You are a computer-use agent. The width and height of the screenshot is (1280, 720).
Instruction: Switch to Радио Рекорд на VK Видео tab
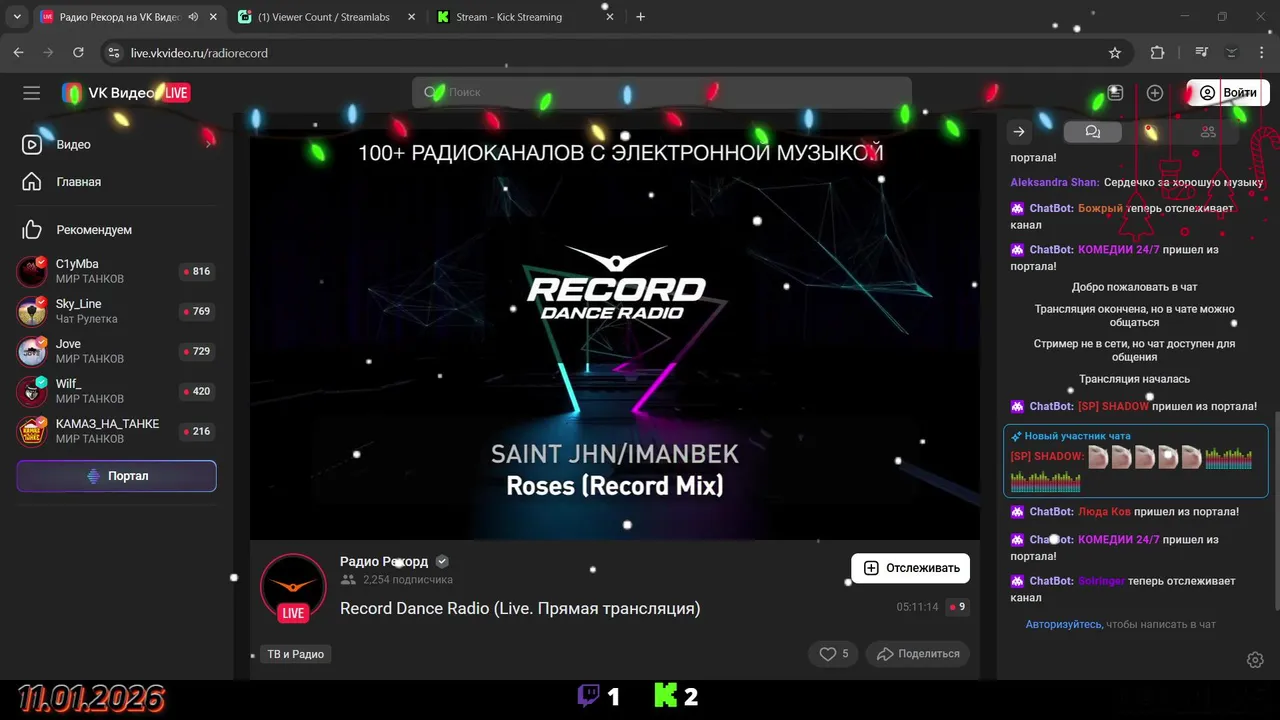[x=129, y=17]
